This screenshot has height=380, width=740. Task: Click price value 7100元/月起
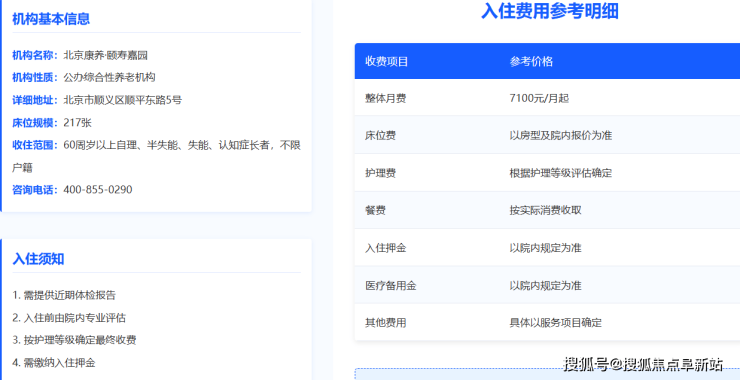point(539,98)
